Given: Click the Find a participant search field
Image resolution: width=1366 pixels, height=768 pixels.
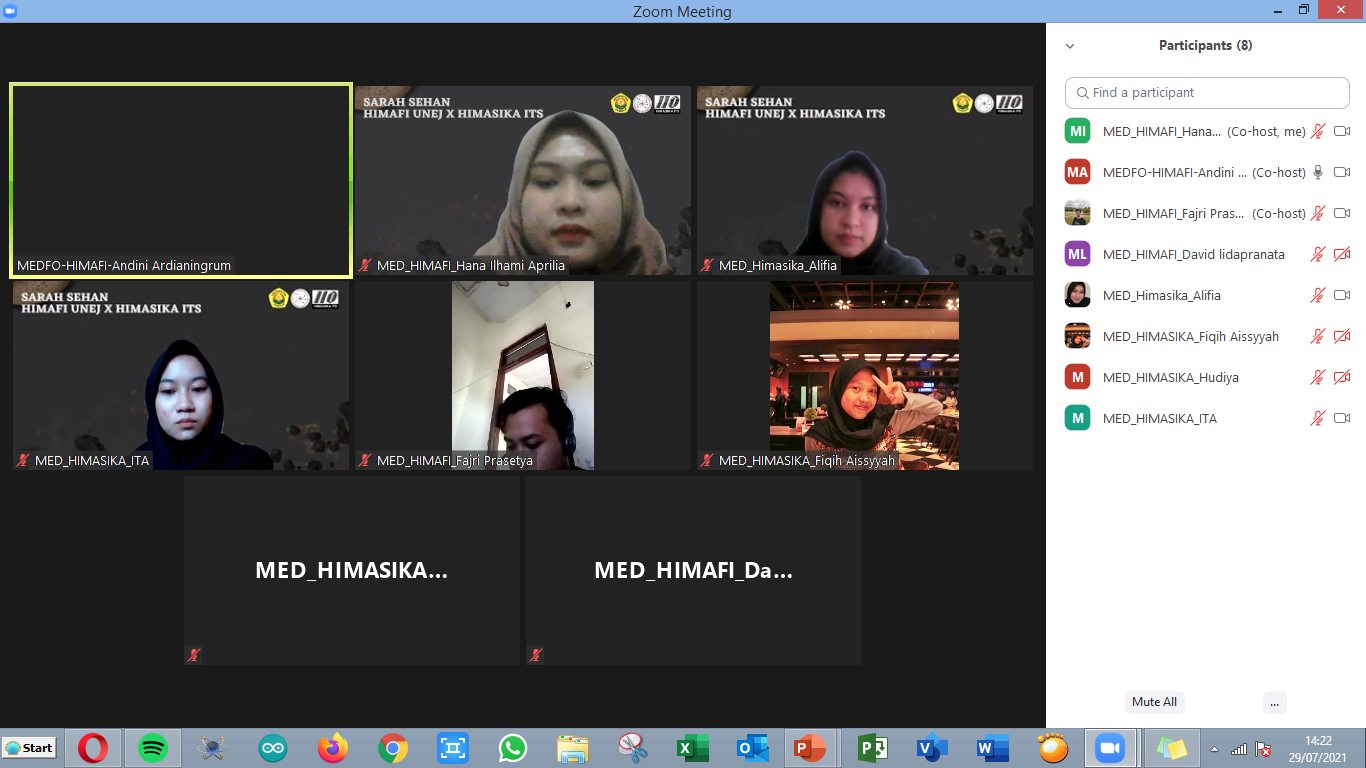Looking at the screenshot, I should 1207,93.
